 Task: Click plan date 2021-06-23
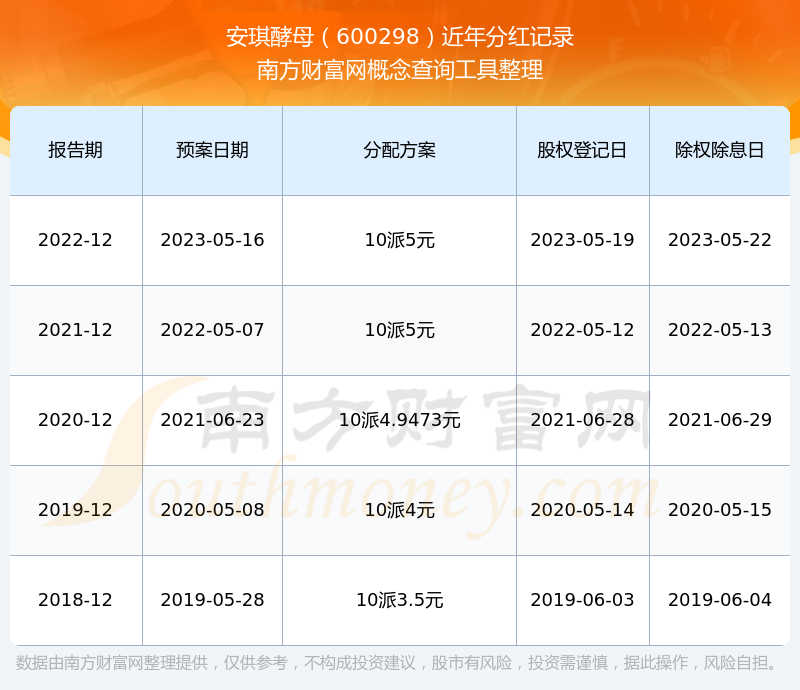click(212, 420)
